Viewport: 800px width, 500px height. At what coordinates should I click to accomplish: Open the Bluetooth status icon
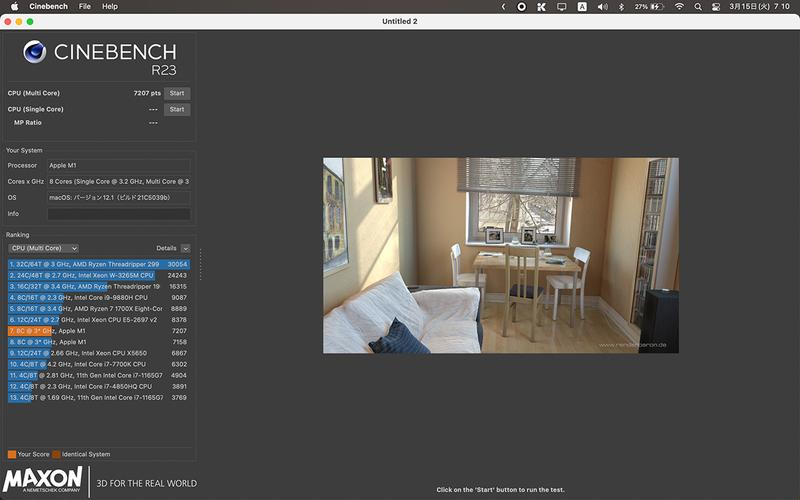coord(621,7)
